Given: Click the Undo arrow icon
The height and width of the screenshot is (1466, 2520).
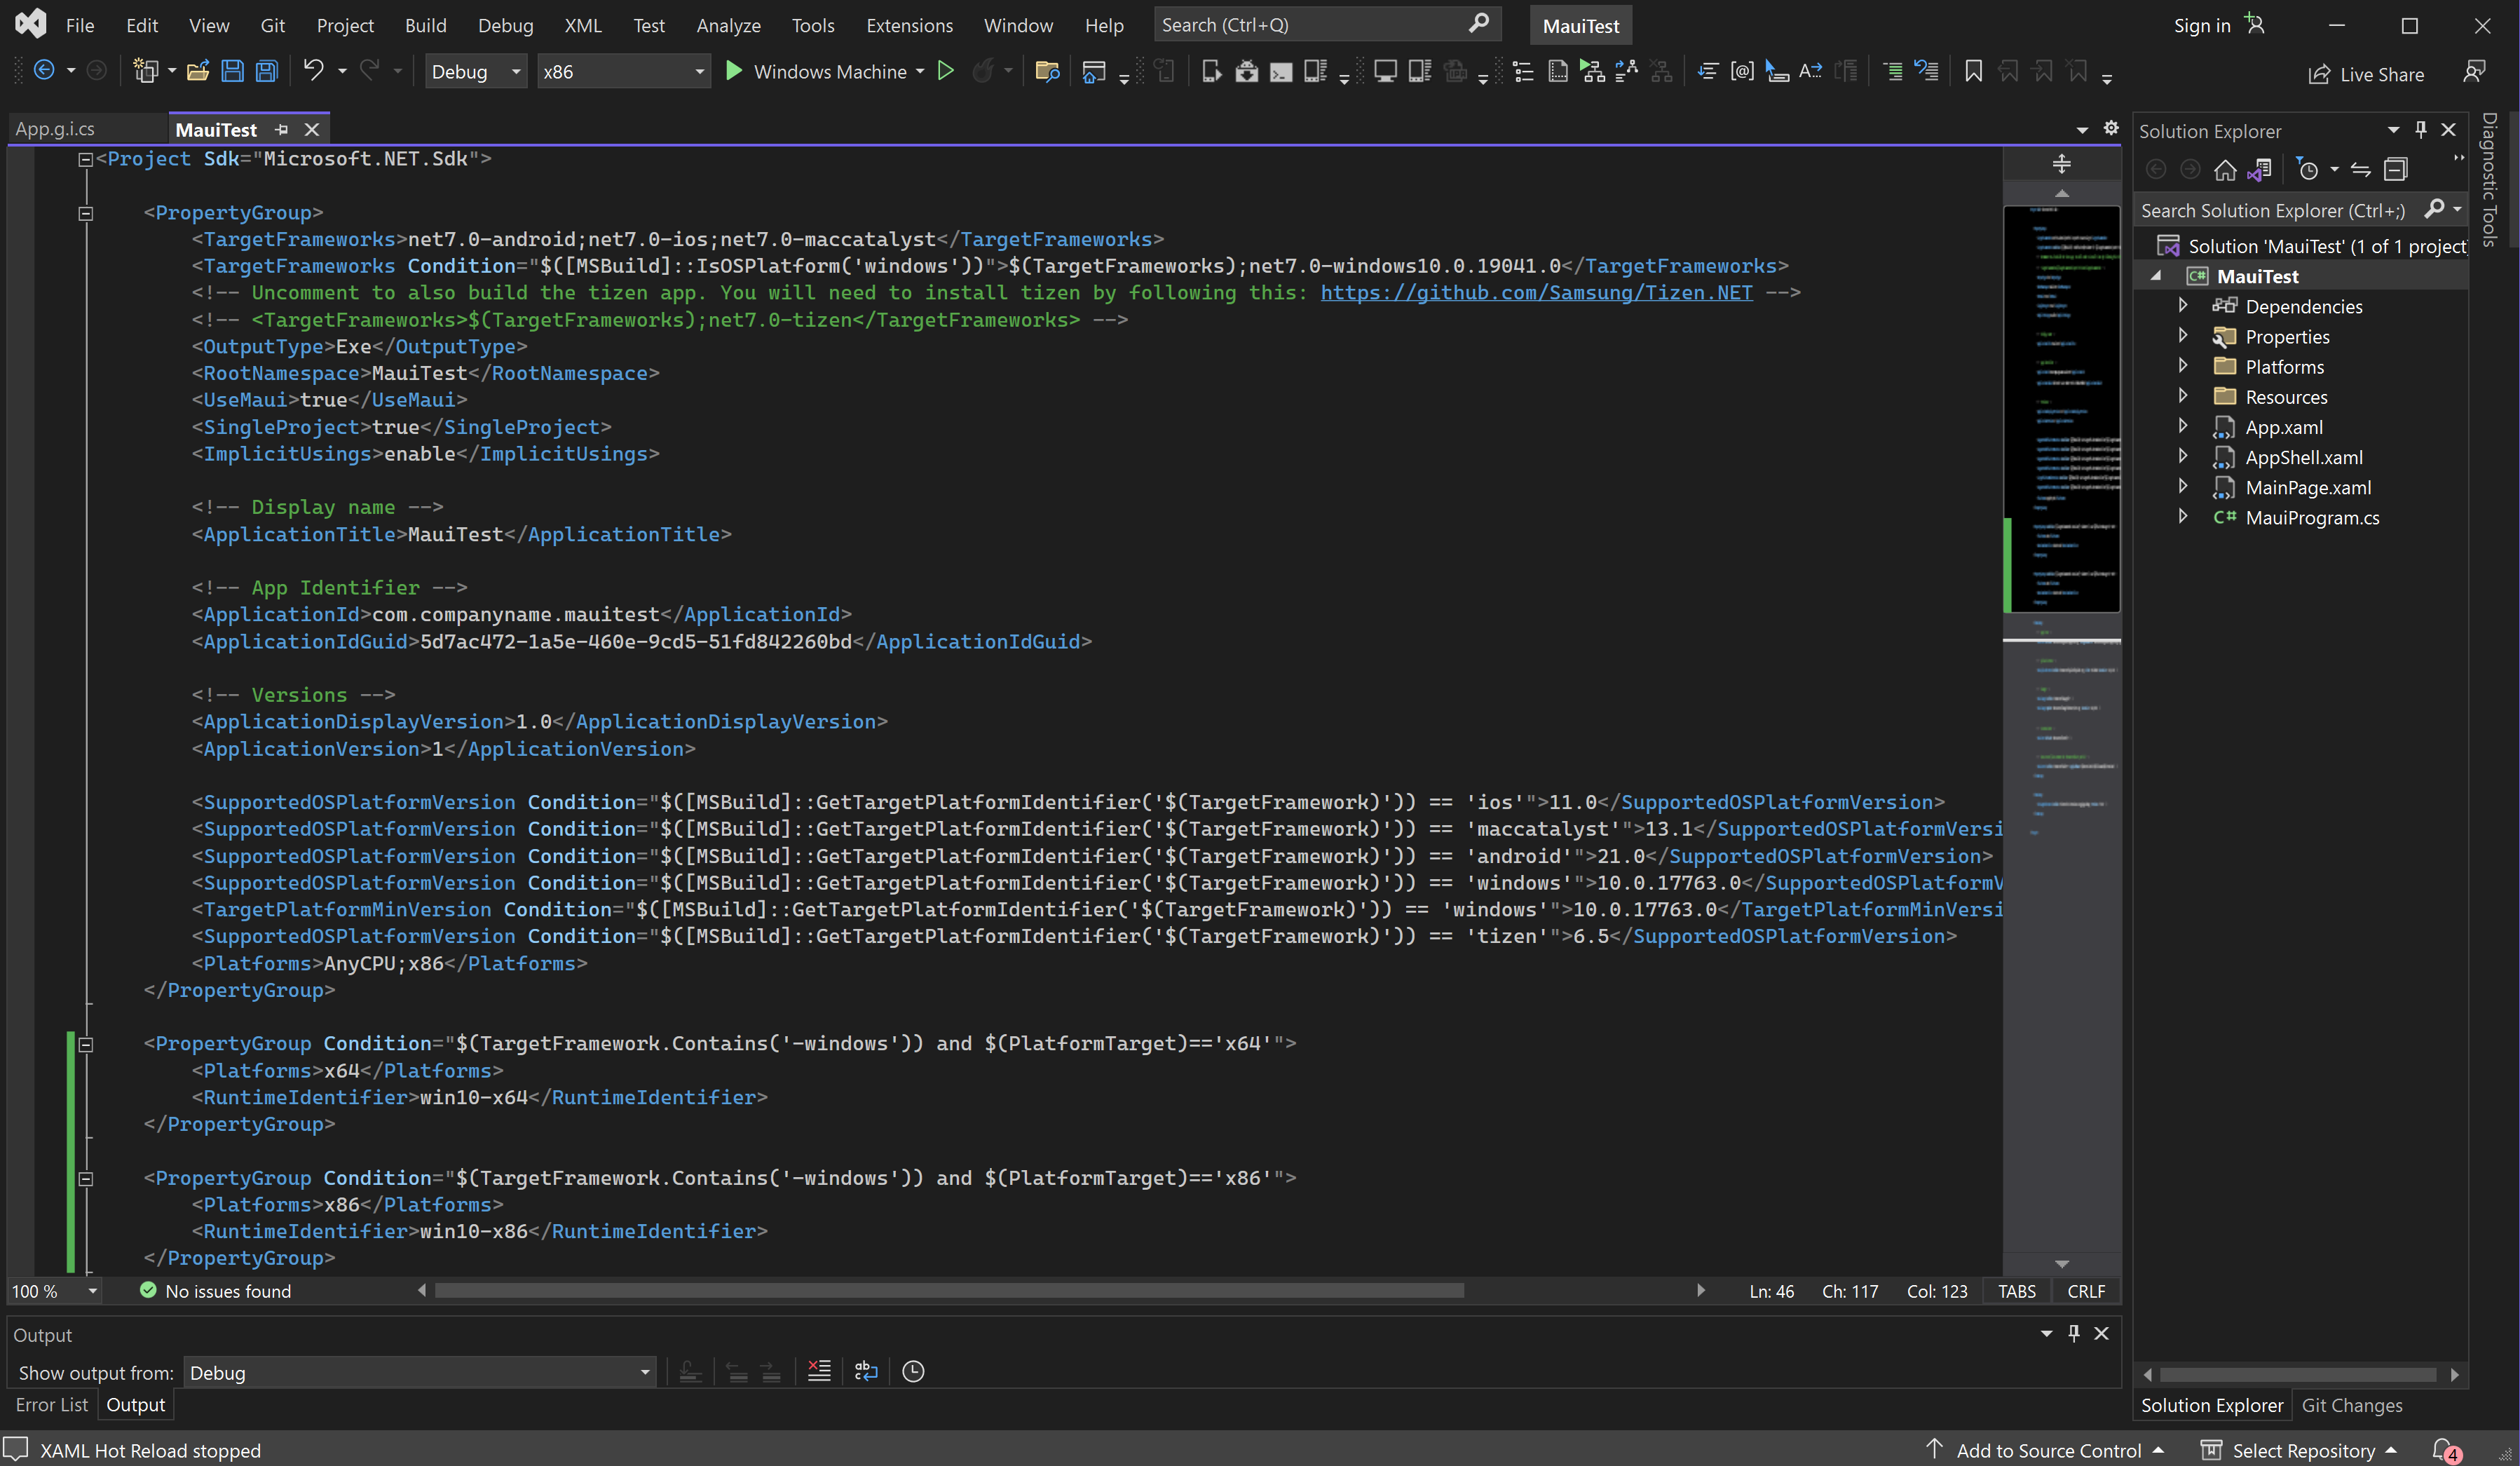Looking at the screenshot, I should (x=313, y=71).
